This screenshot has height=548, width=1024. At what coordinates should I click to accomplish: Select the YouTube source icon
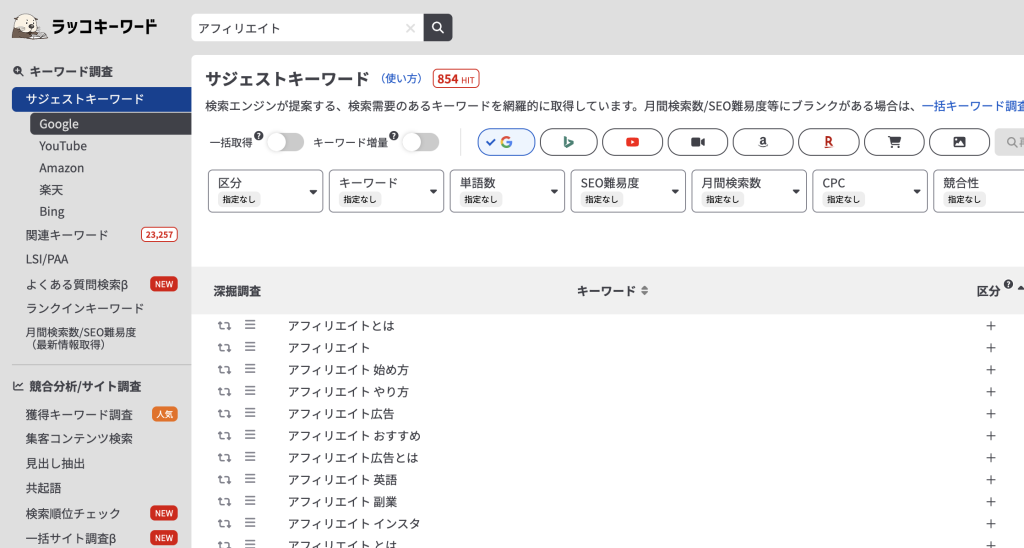click(x=632, y=142)
